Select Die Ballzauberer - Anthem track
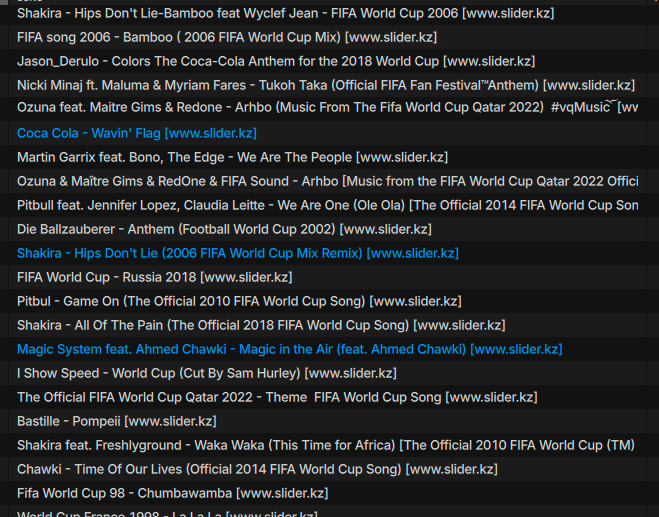The height and width of the screenshot is (517, 659). point(224,229)
